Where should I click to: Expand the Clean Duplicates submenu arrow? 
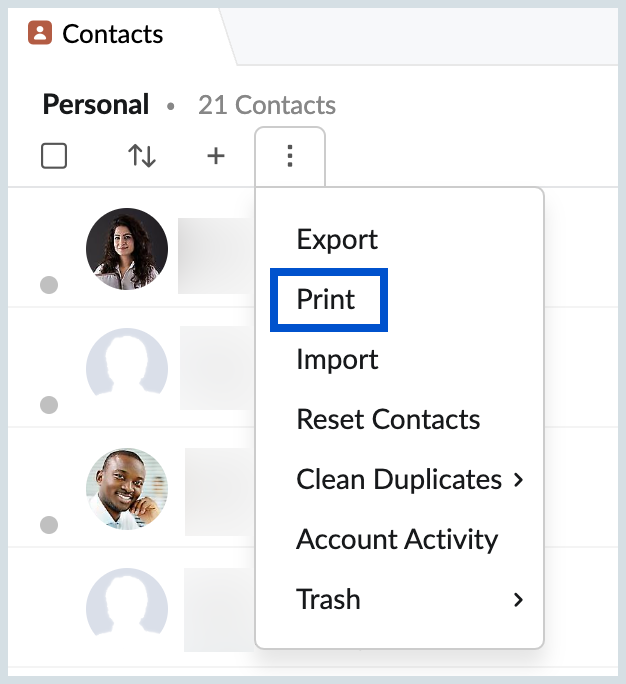click(x=518, y=480)
